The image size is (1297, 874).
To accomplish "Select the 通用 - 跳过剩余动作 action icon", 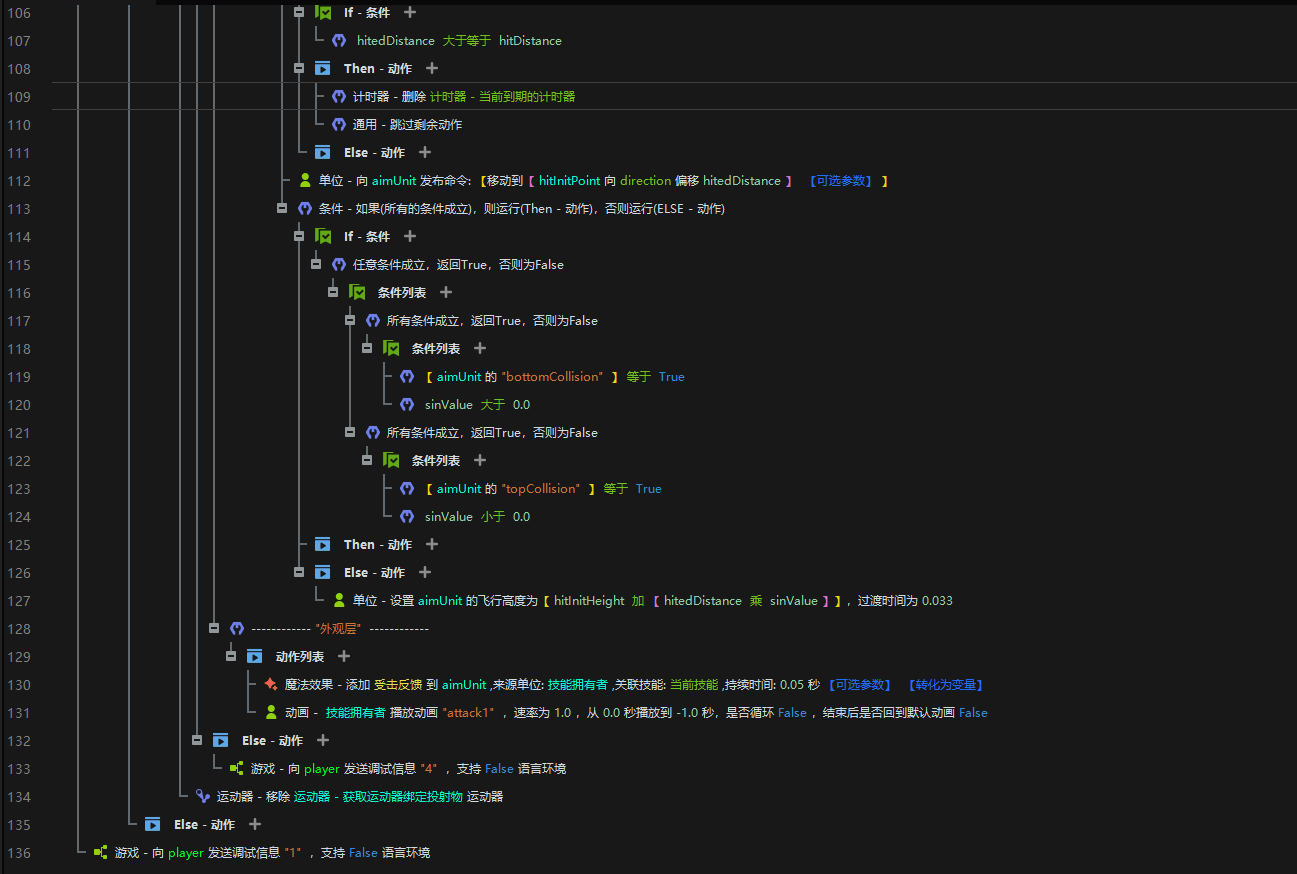I will coord(339,125).
